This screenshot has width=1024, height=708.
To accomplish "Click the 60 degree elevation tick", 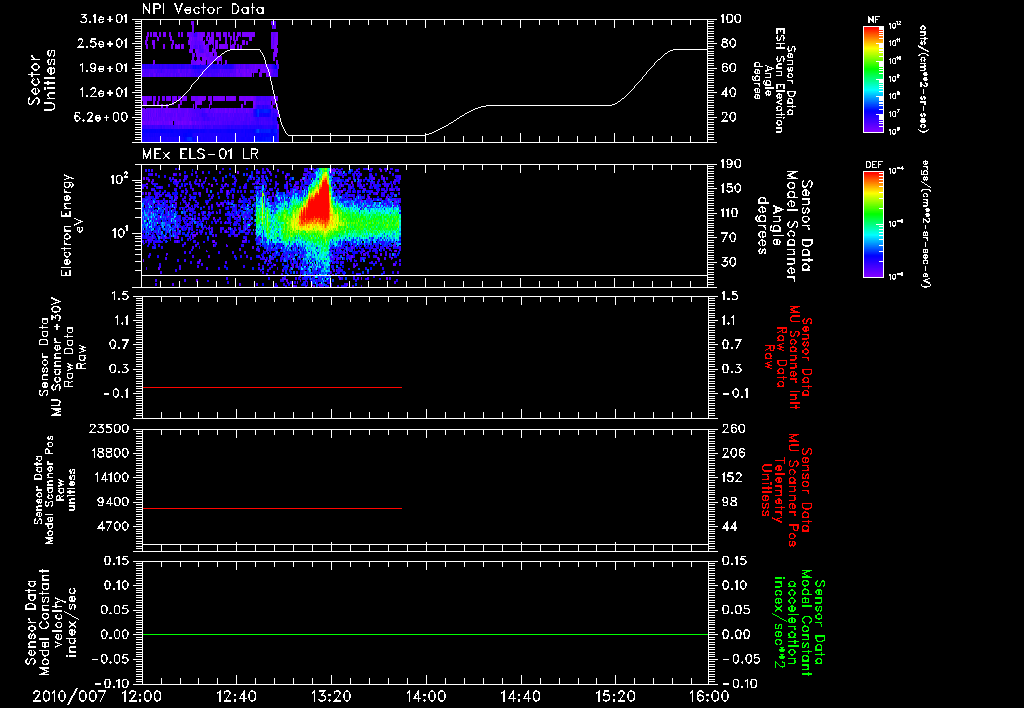I will pyautogui.click(x=729, y=68).
